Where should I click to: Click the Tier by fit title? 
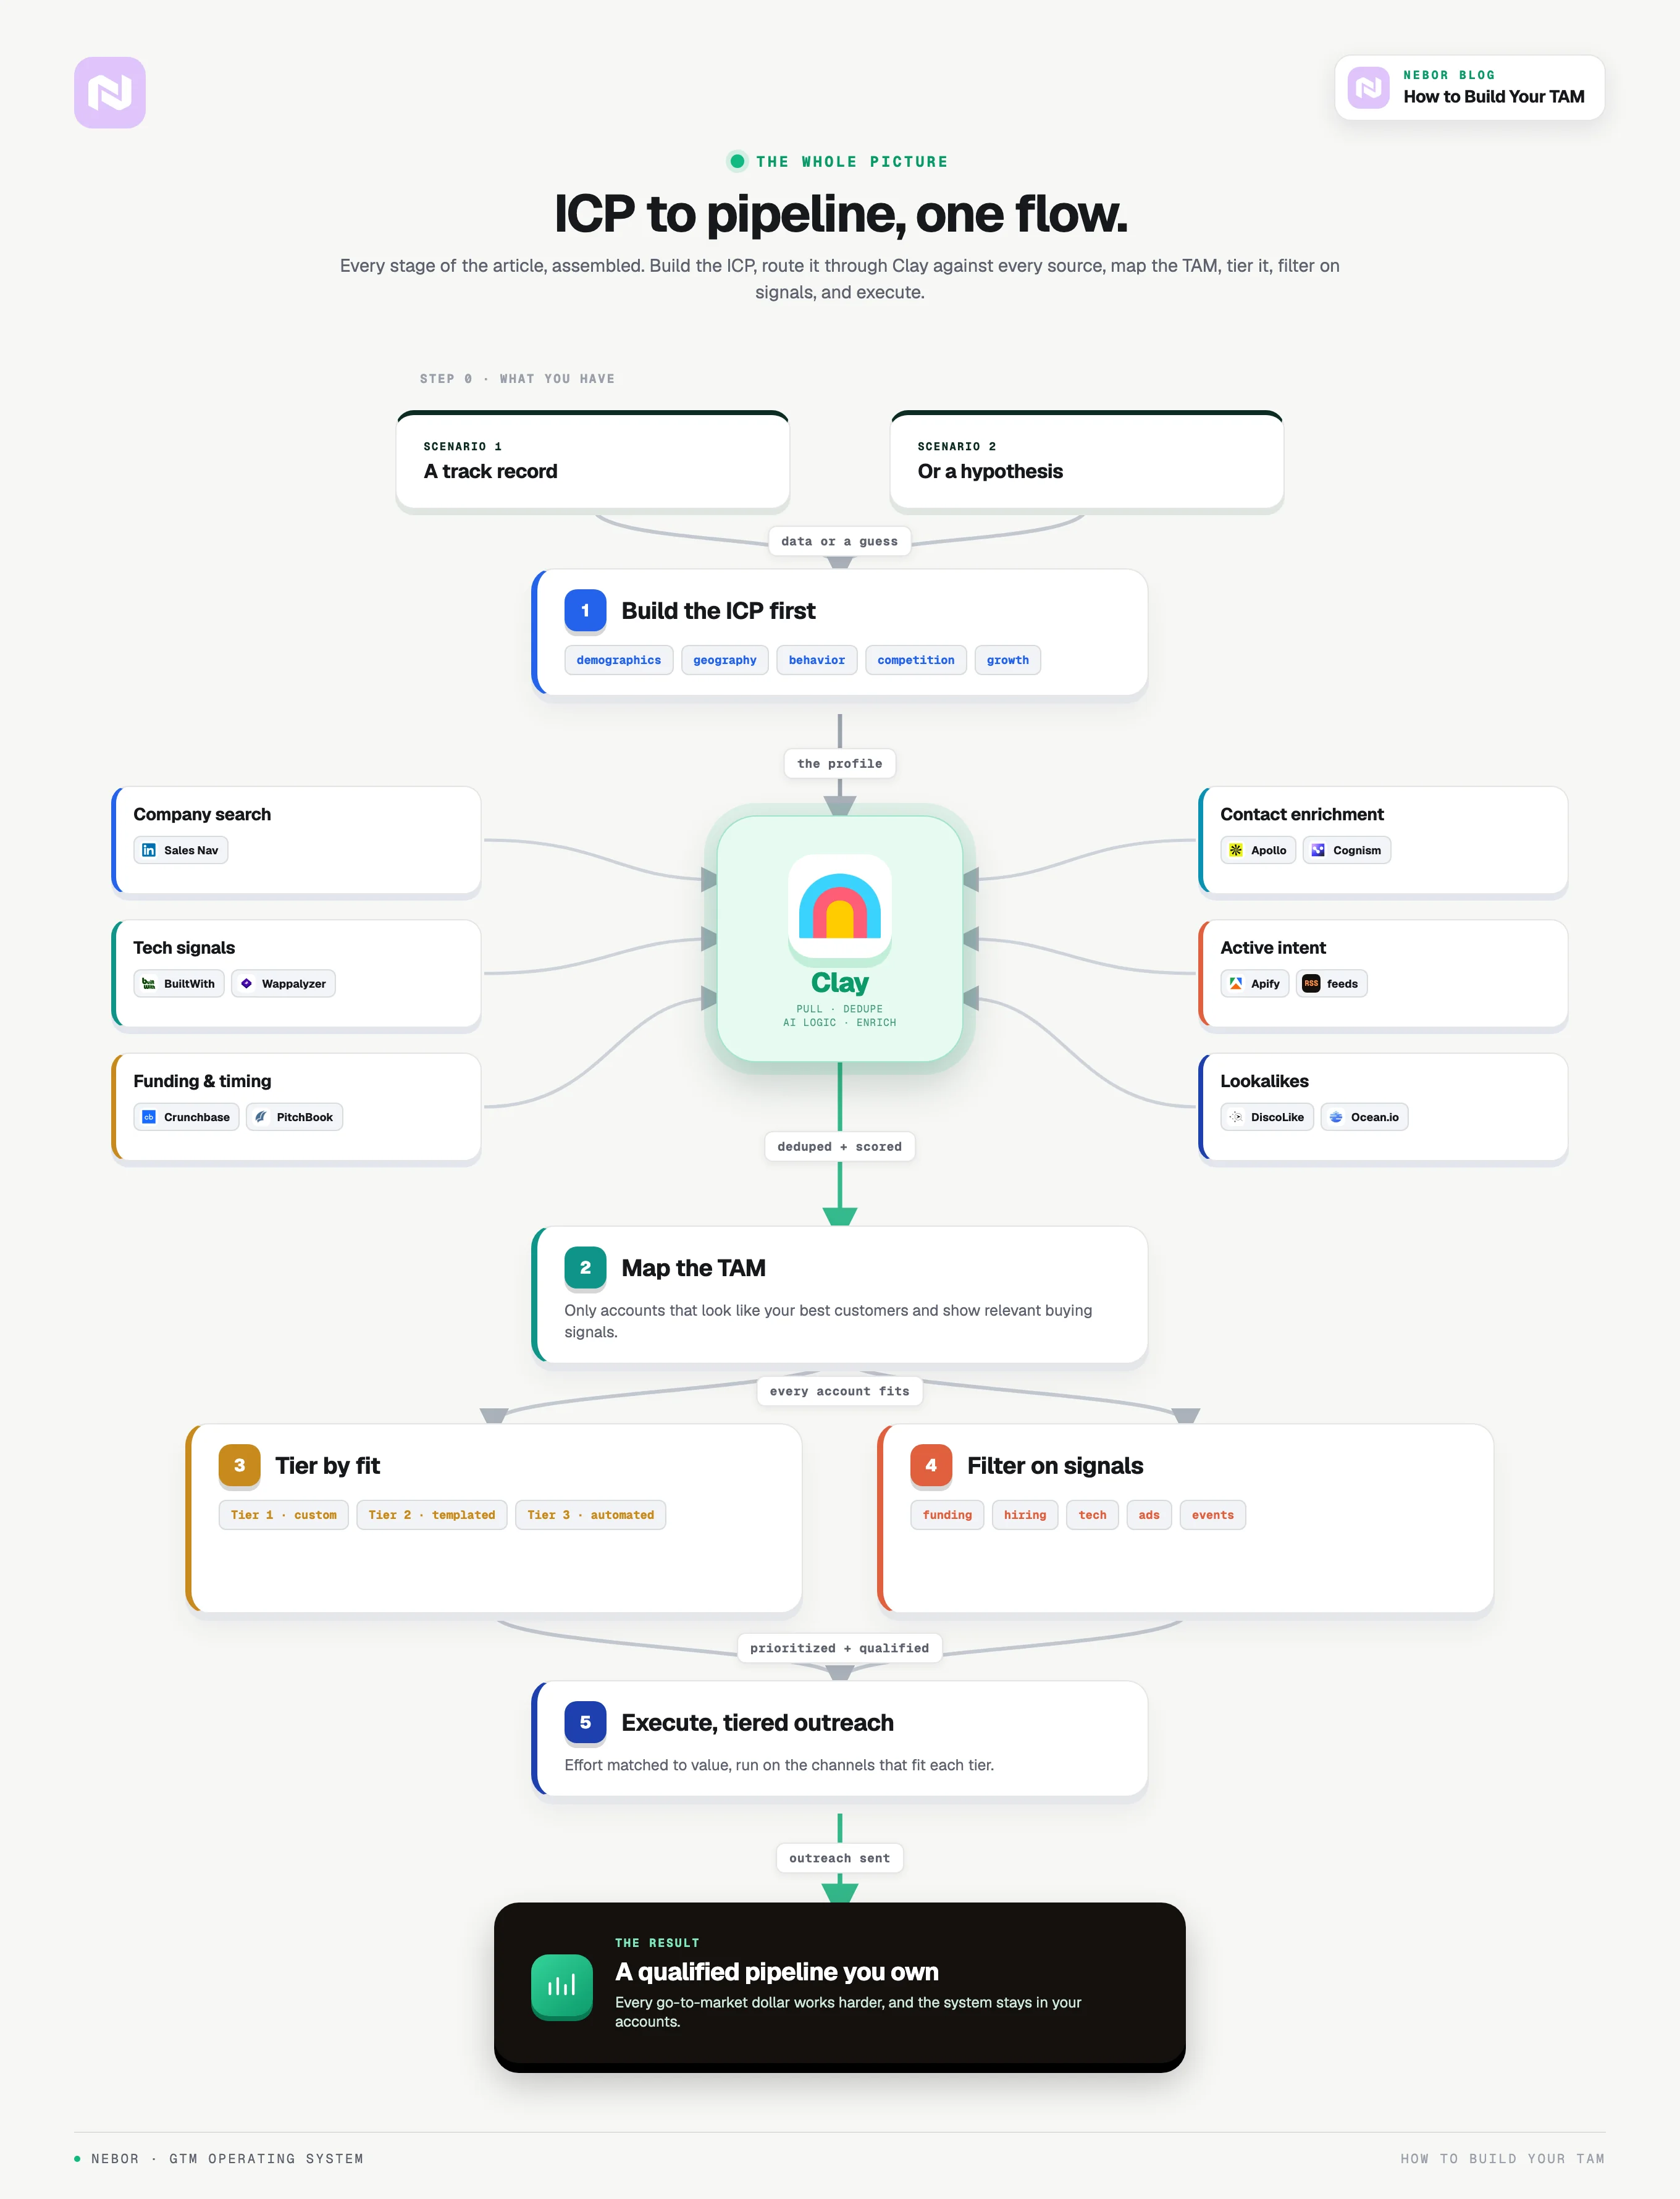tap(327, 1466)
